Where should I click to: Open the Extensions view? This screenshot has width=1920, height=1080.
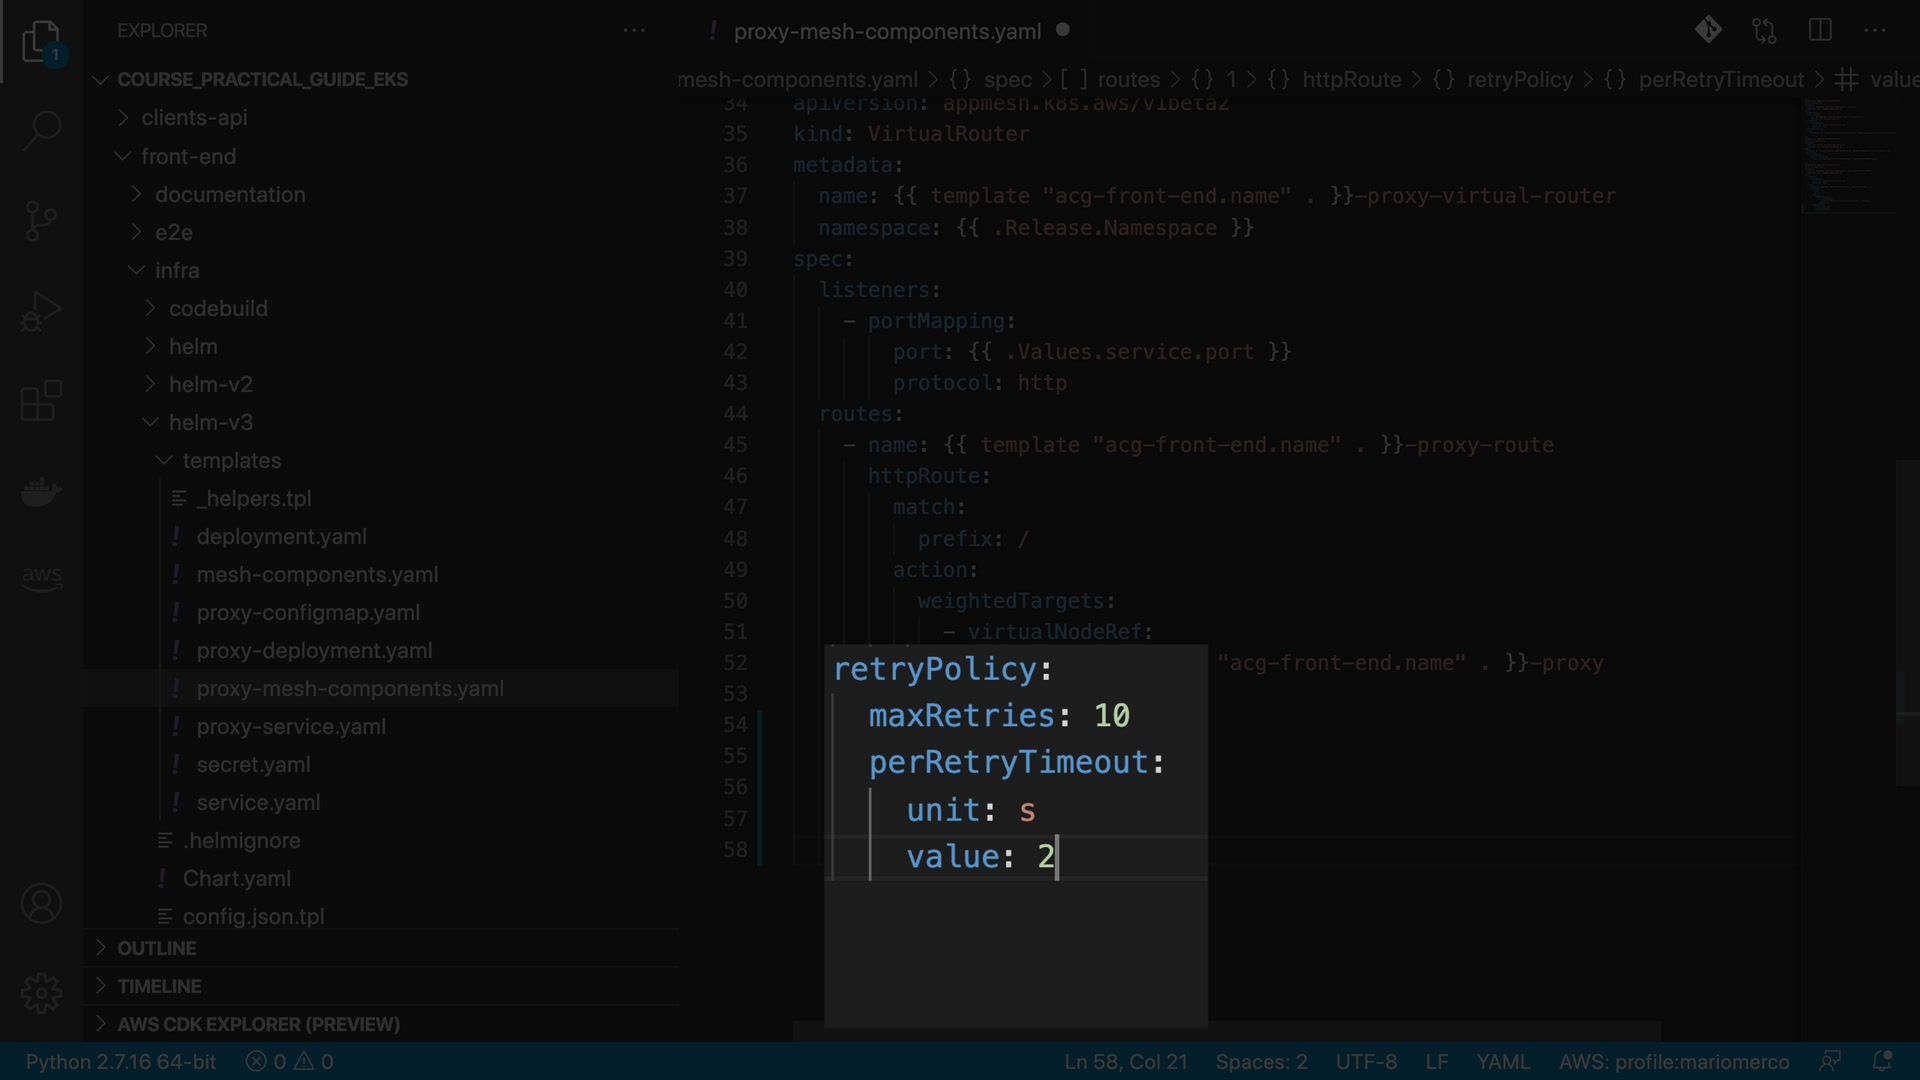[x=41, y=401]
